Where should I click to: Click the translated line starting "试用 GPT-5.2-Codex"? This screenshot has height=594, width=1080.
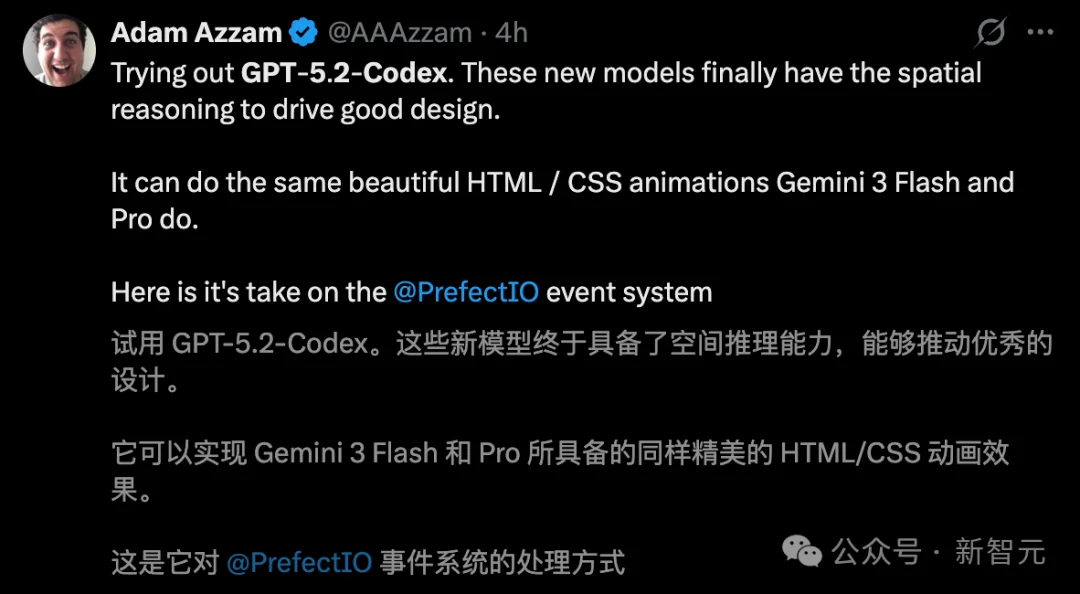[x=580, y=344]
